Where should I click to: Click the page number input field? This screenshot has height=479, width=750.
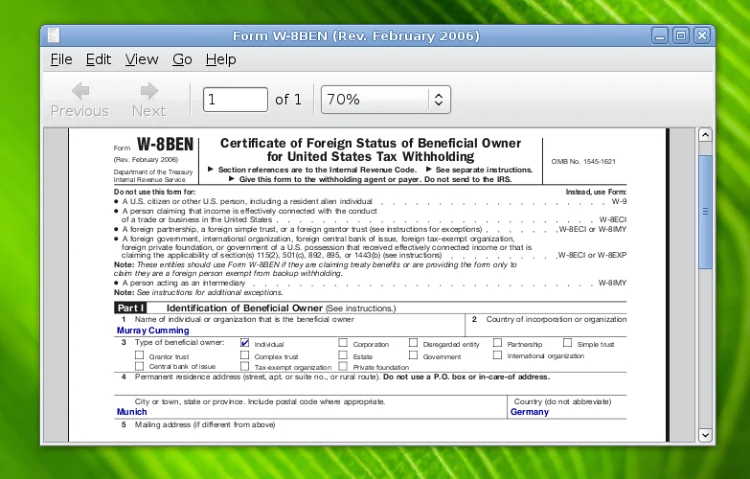point(235,100)
